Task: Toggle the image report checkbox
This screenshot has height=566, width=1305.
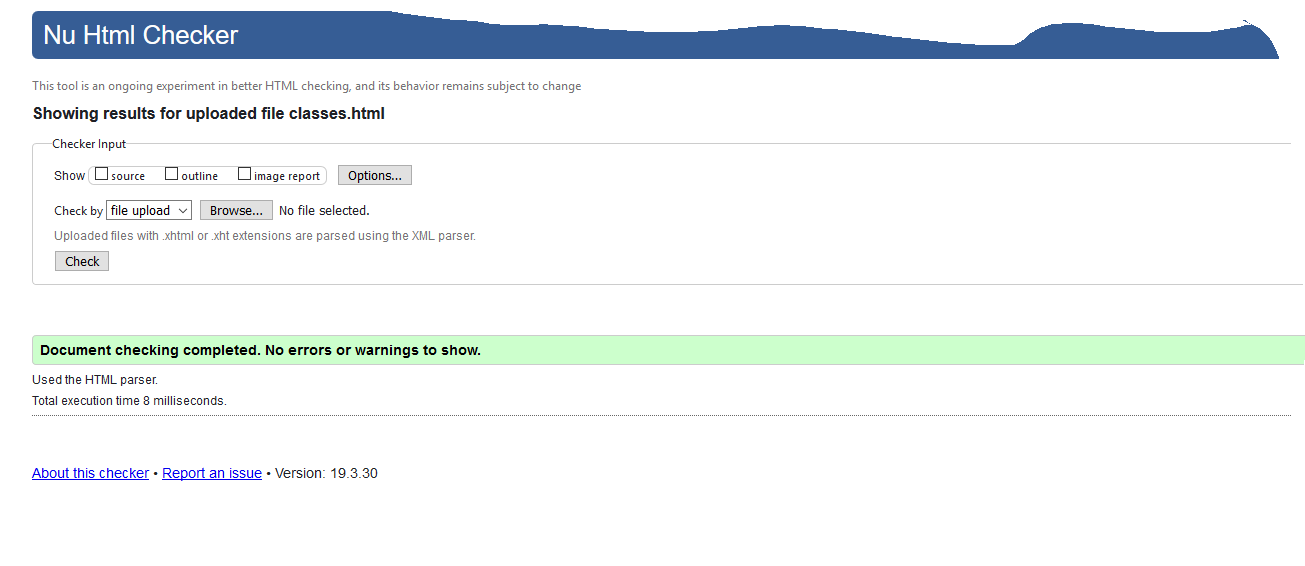Action: 245,175
